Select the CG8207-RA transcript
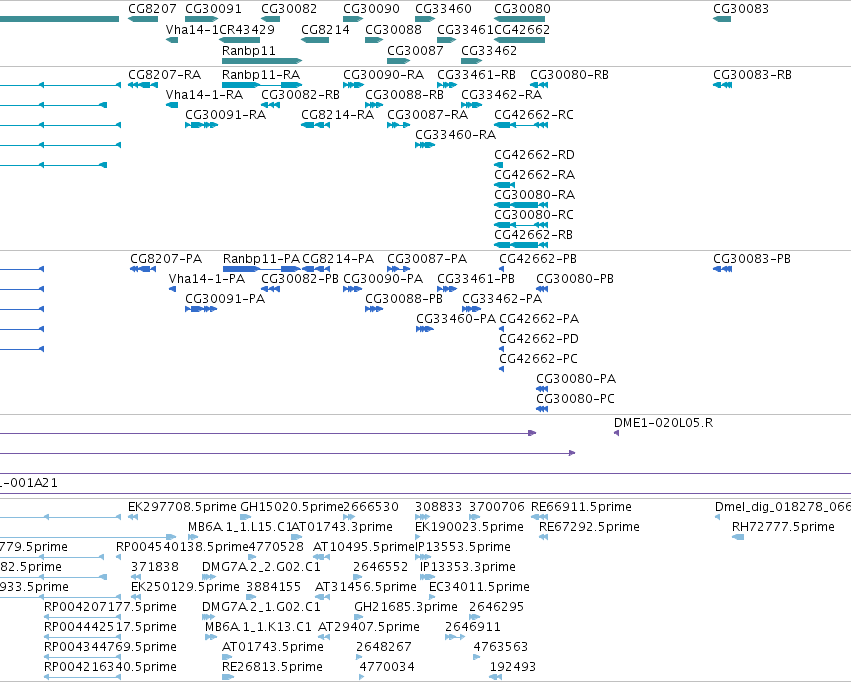 (x=143, y=85)
